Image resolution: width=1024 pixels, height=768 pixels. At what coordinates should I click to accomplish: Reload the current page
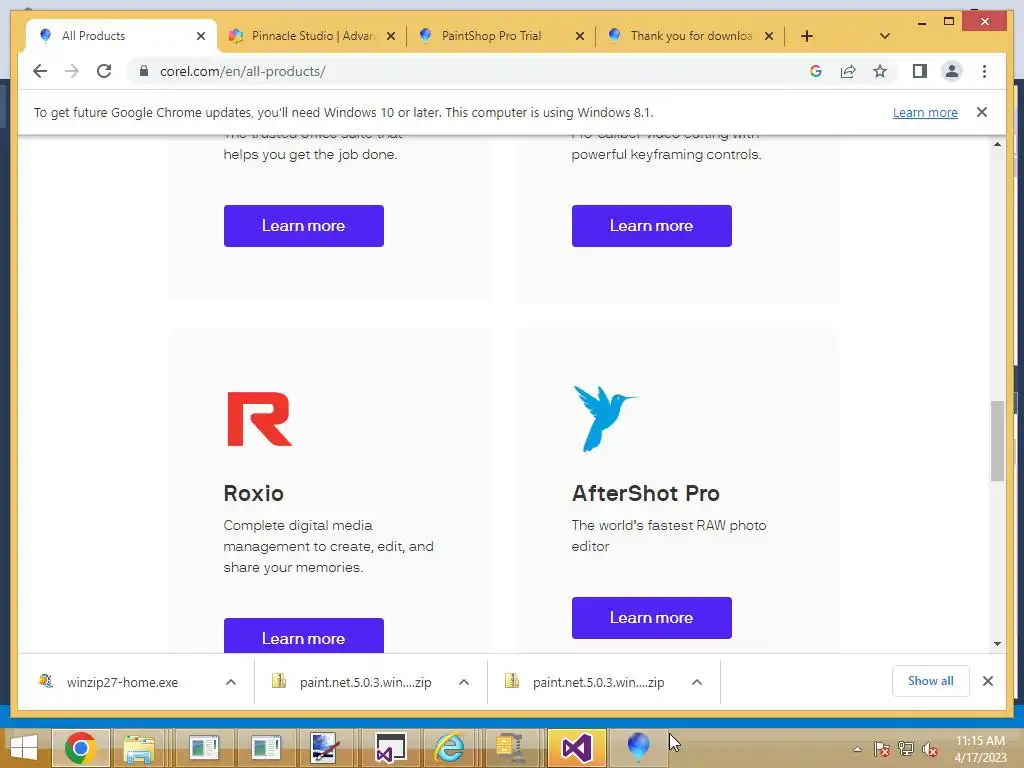tap(104, 71)
